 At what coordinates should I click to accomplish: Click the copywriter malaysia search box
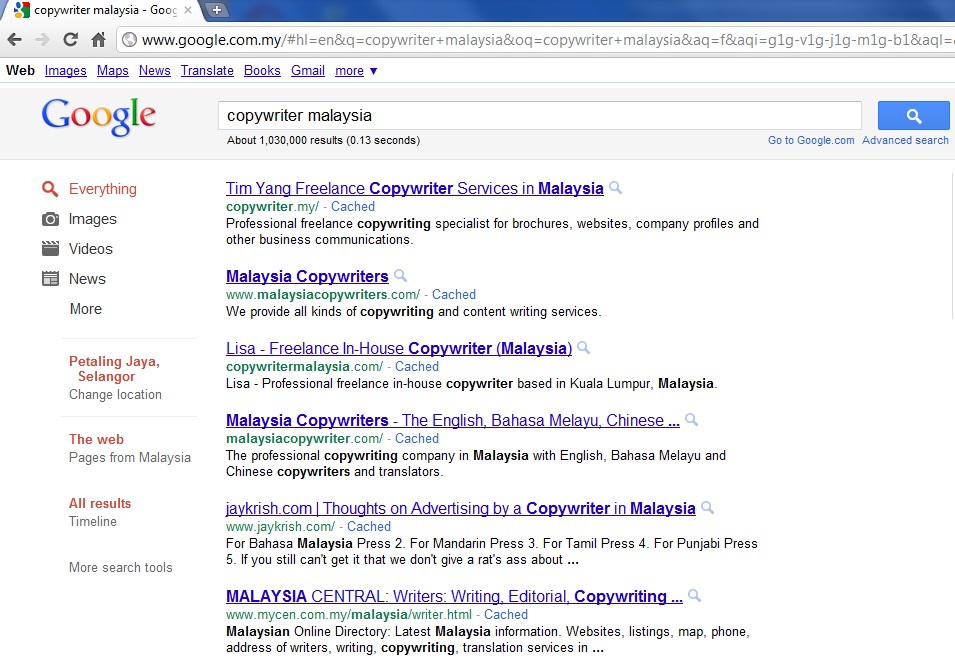(540, 116)
